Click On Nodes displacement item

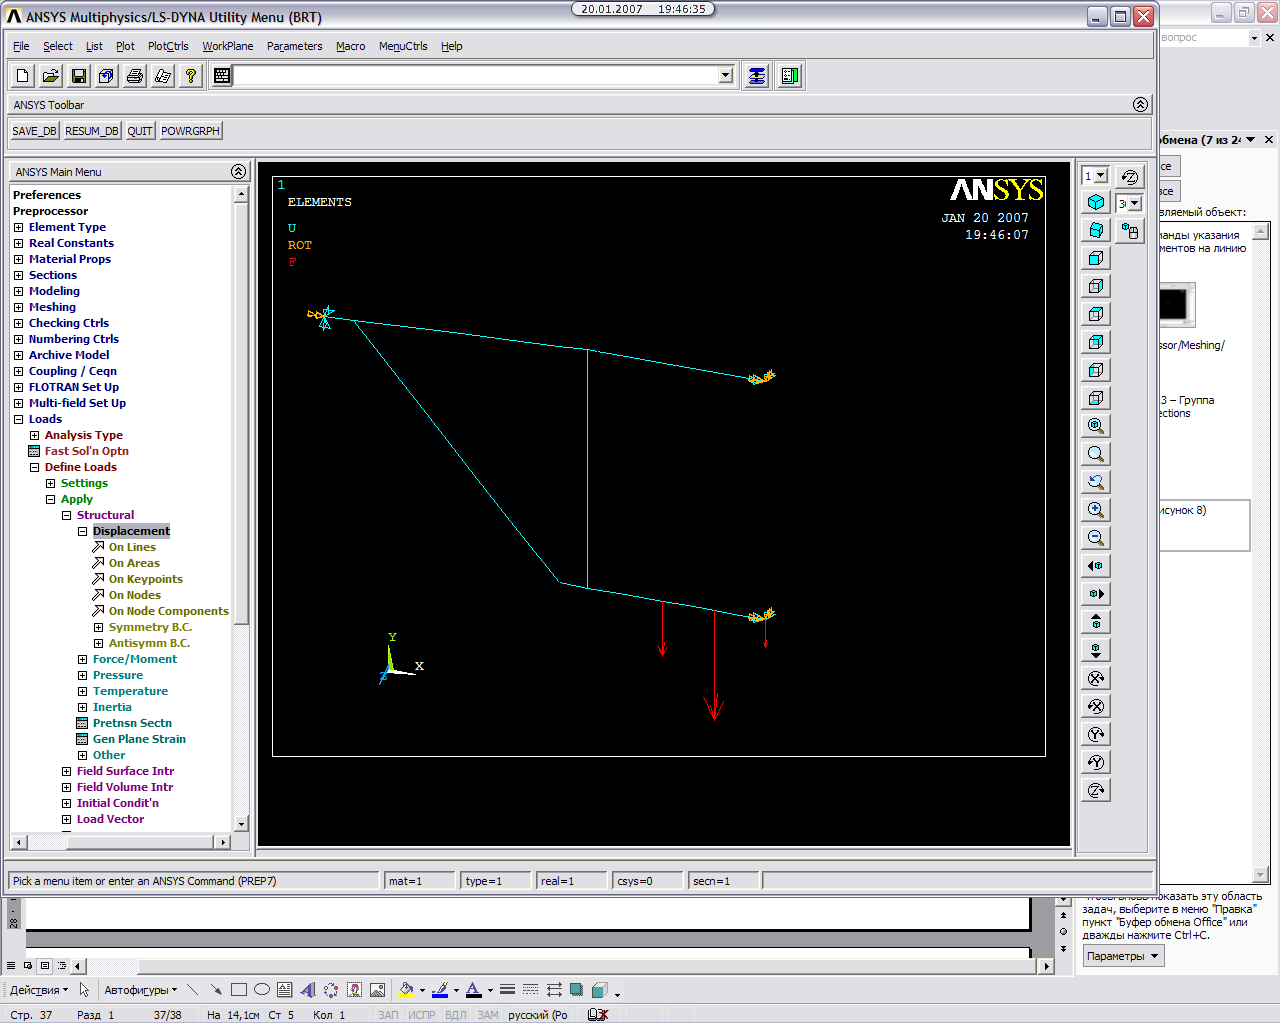coord(135,595)
